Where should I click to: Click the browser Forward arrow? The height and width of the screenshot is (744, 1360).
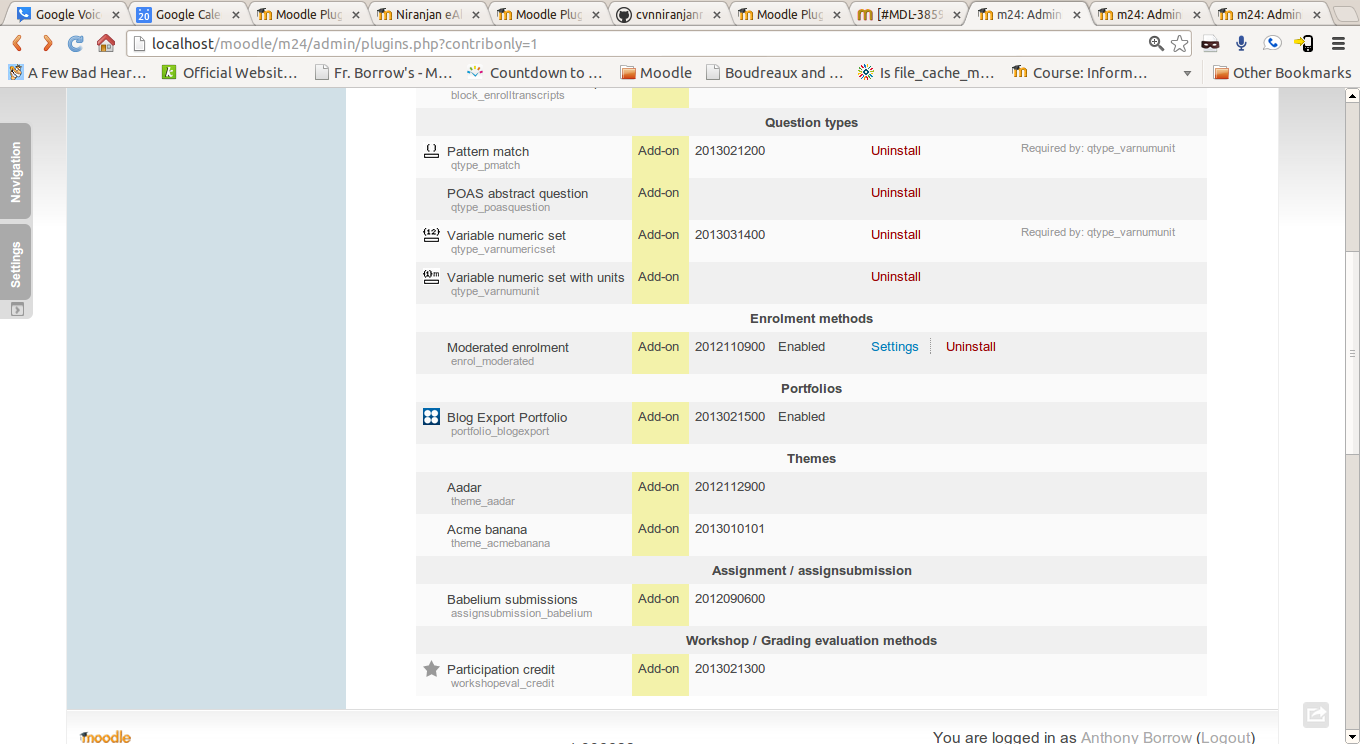coord(46,44)
